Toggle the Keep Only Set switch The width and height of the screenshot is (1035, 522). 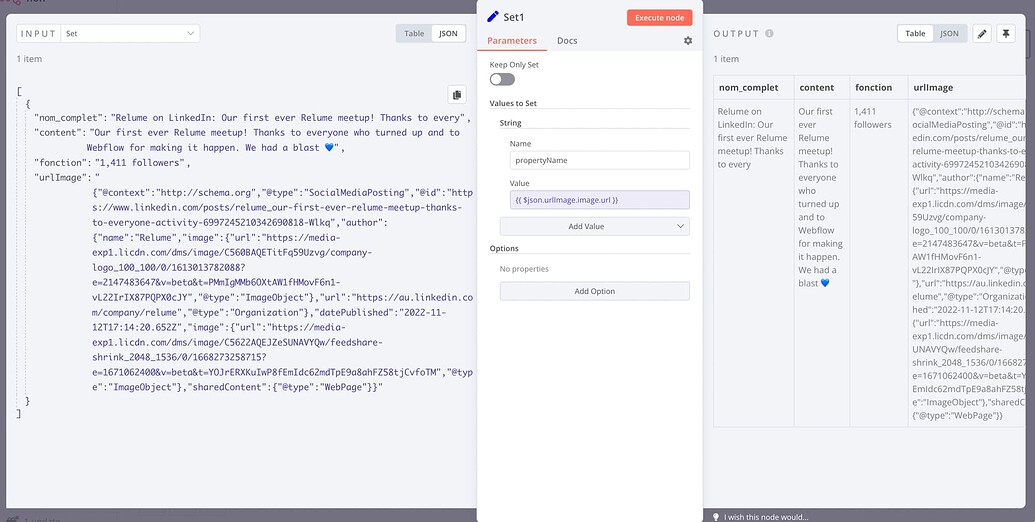click(x=502, y=79)
